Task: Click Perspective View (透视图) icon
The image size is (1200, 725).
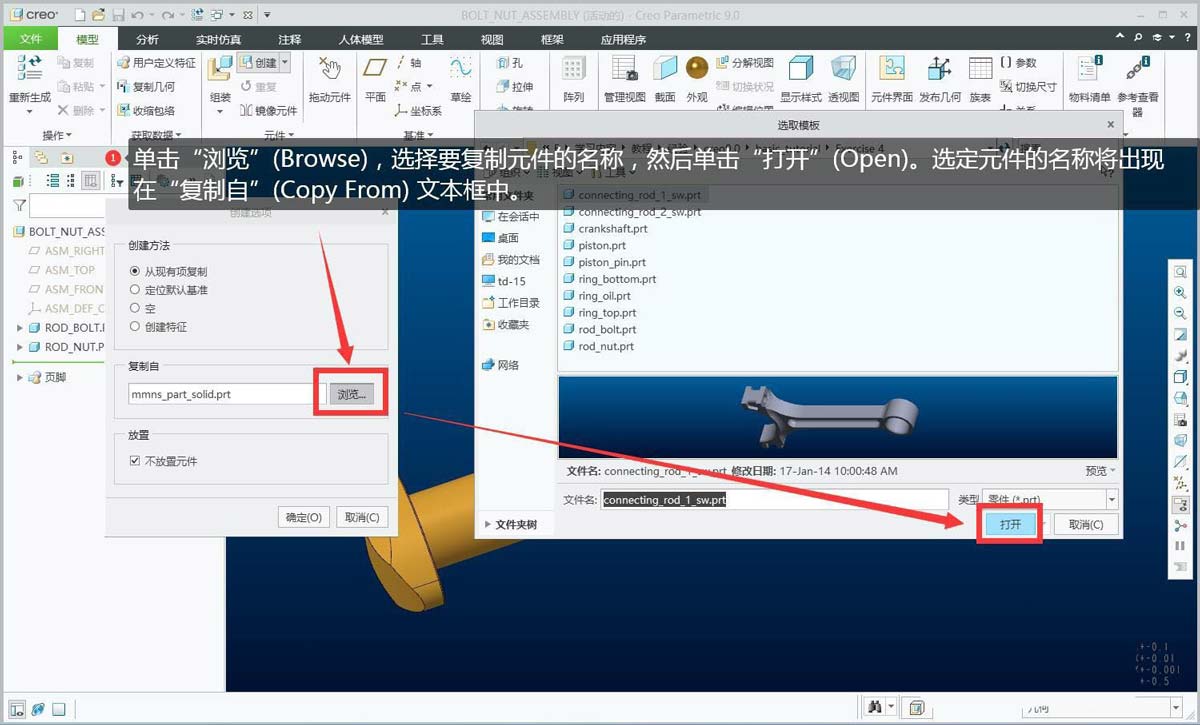Action: click(844, 70)
